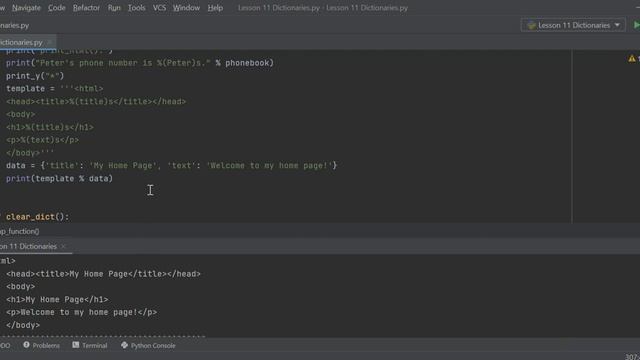Click the print(template % data) line
Image resolution: width=640 pixels, height=360 pixels.
point(59,179)
